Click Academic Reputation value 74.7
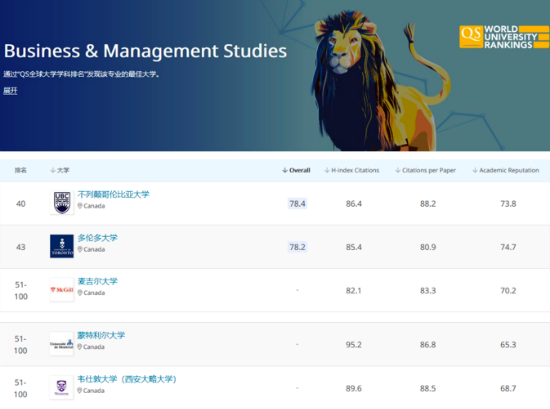Screen dimensions: 550x409 point(508,247)
